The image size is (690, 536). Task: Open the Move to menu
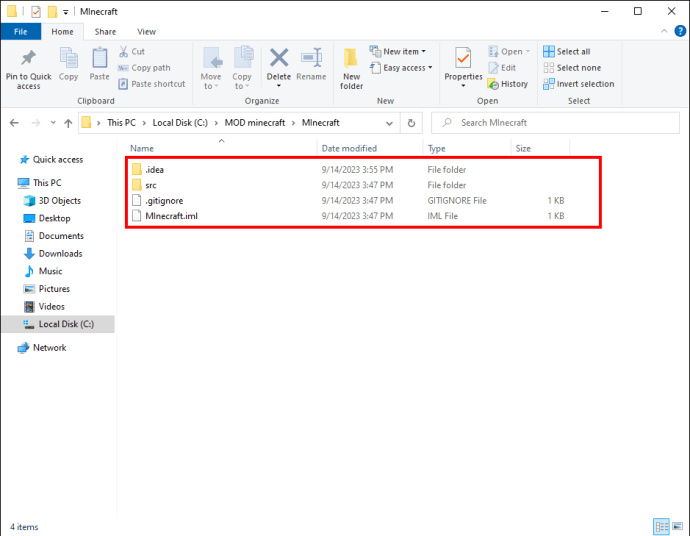211,68
